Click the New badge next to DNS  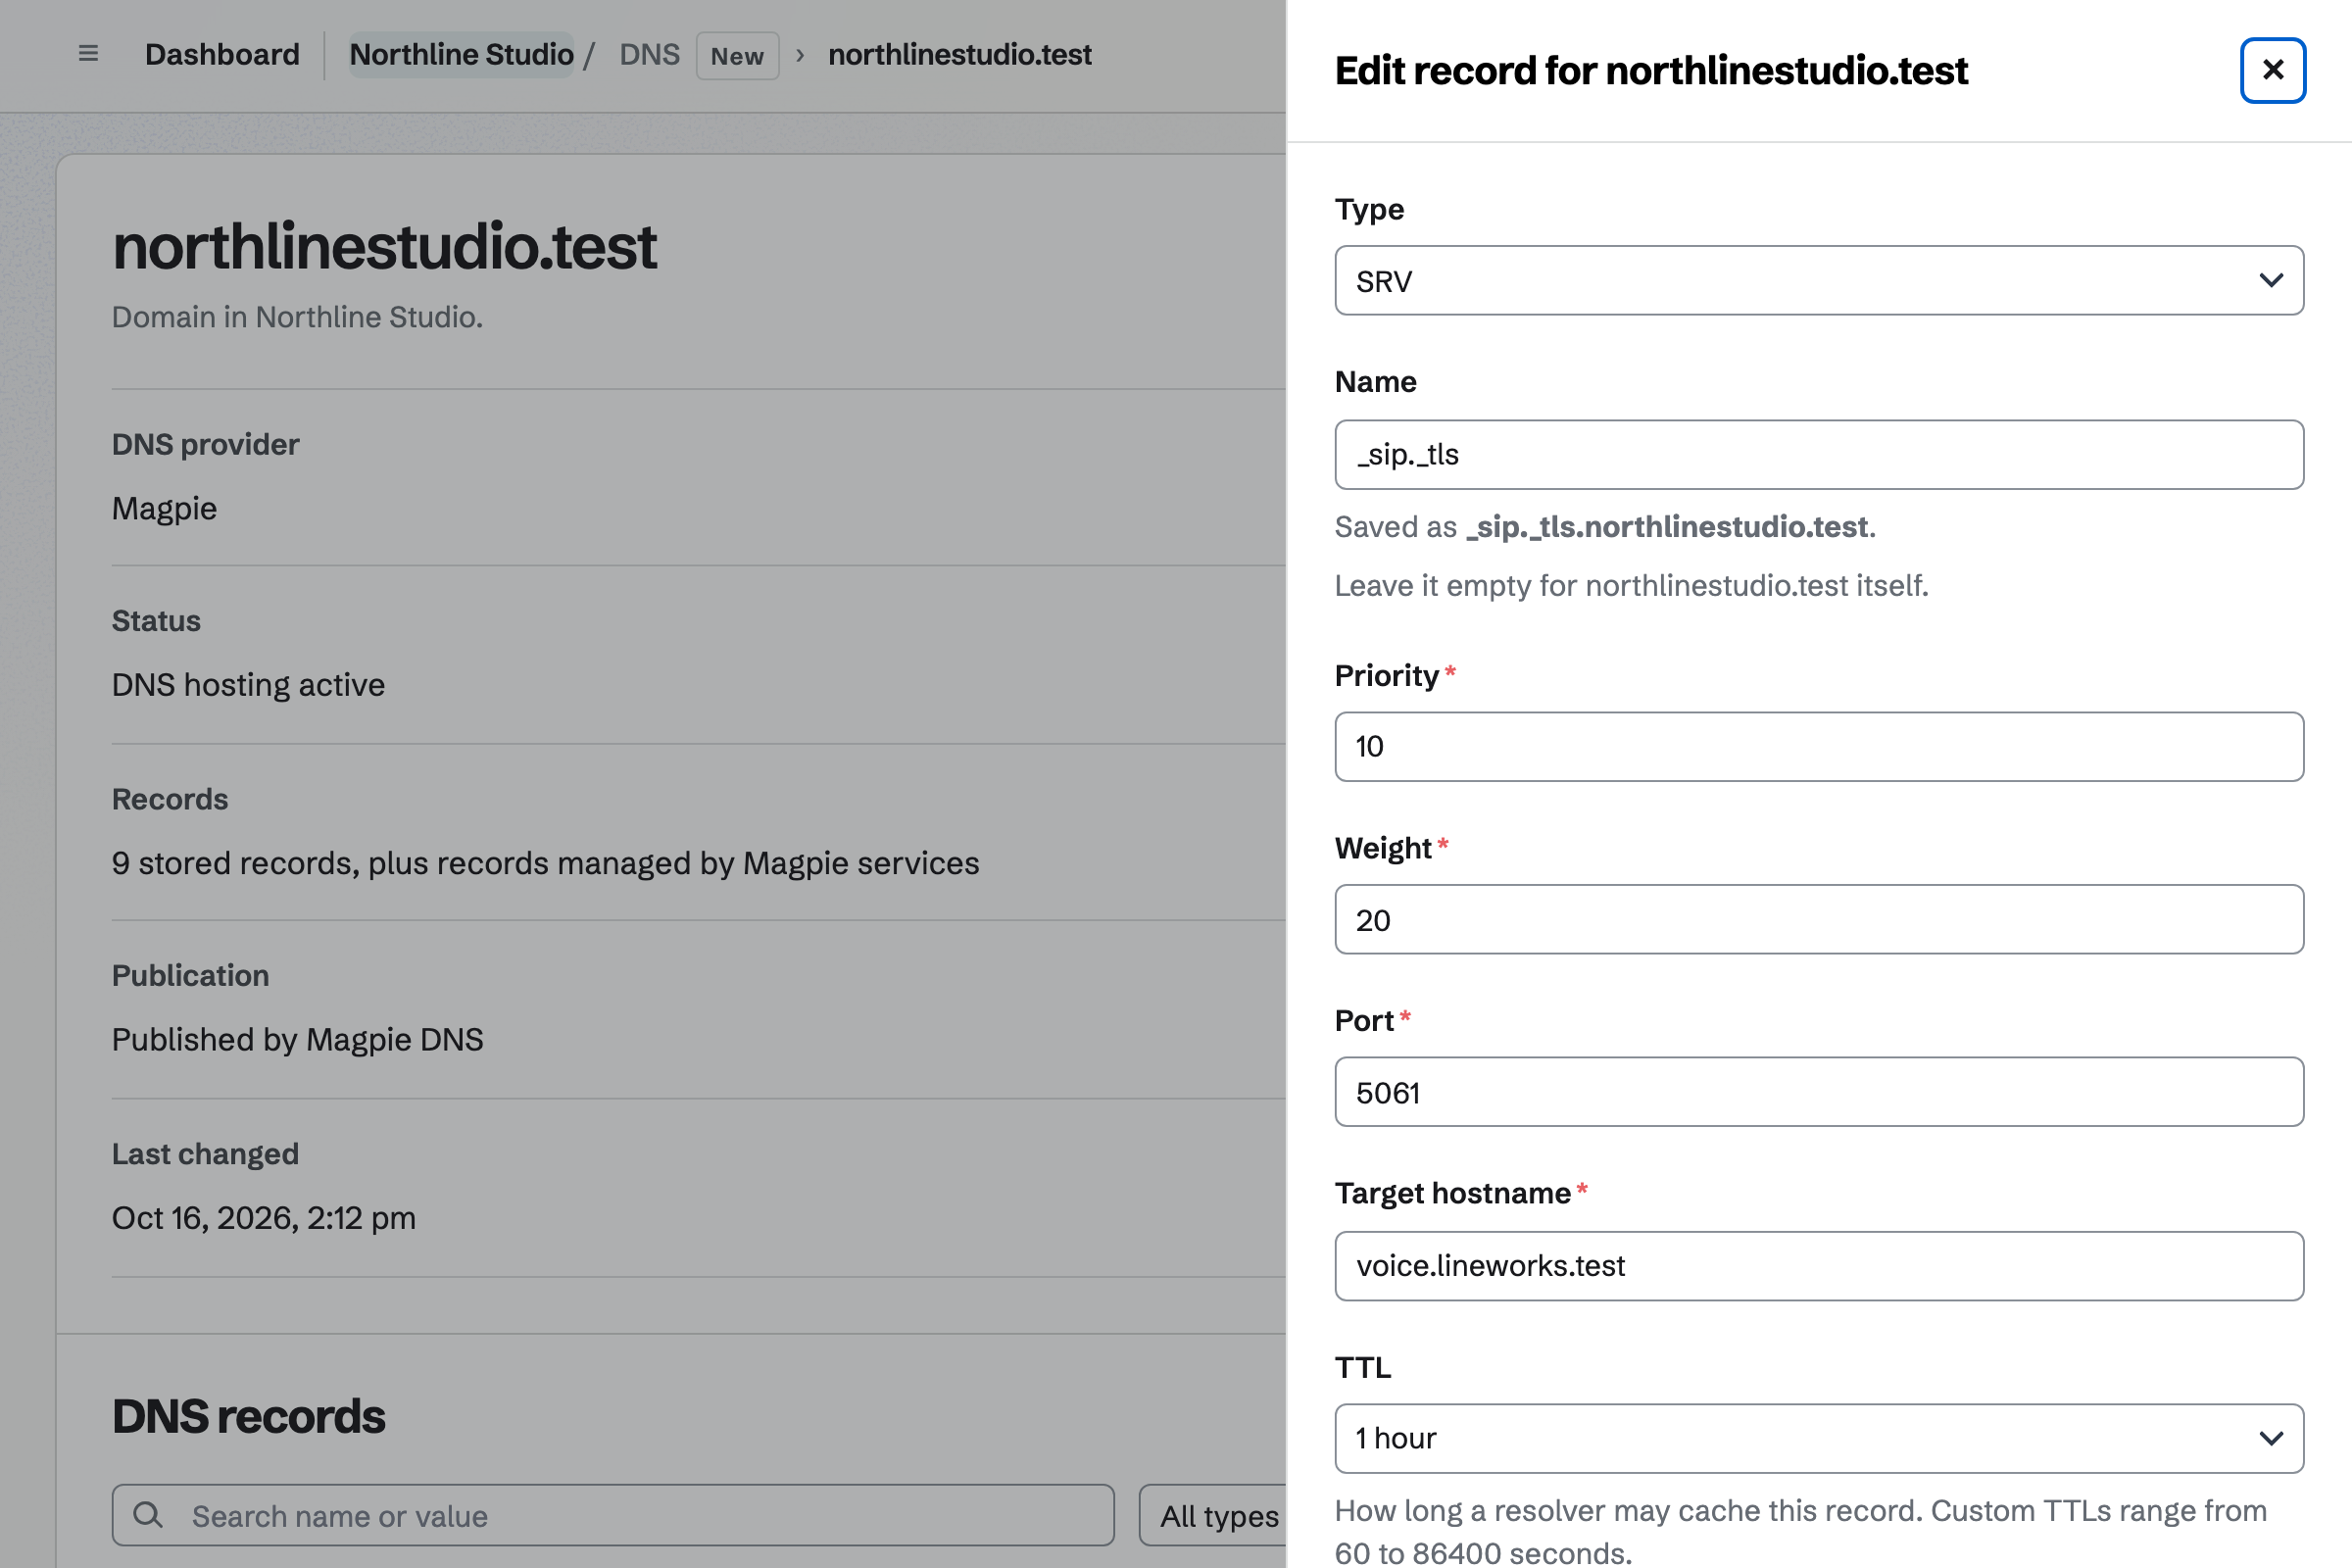point(737,56)
